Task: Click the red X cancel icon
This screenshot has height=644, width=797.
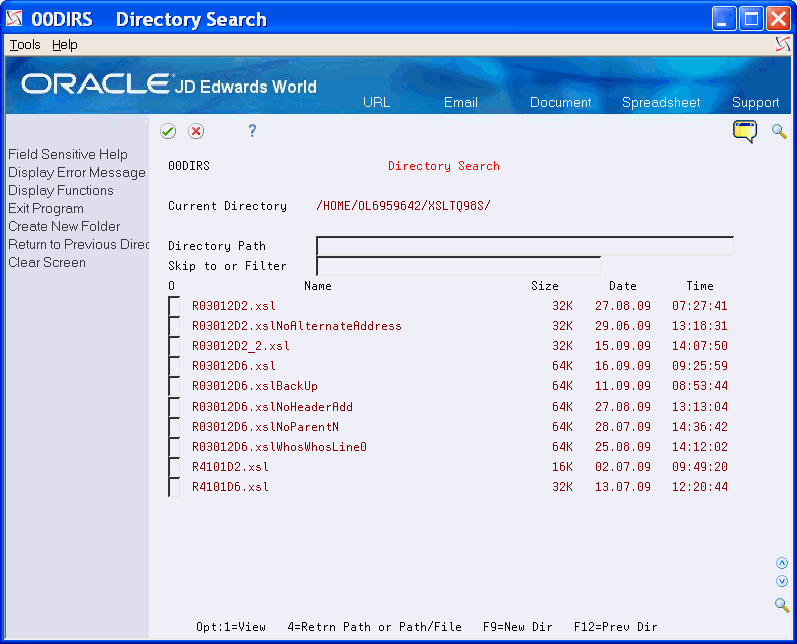Action: [x=196, y=131]
